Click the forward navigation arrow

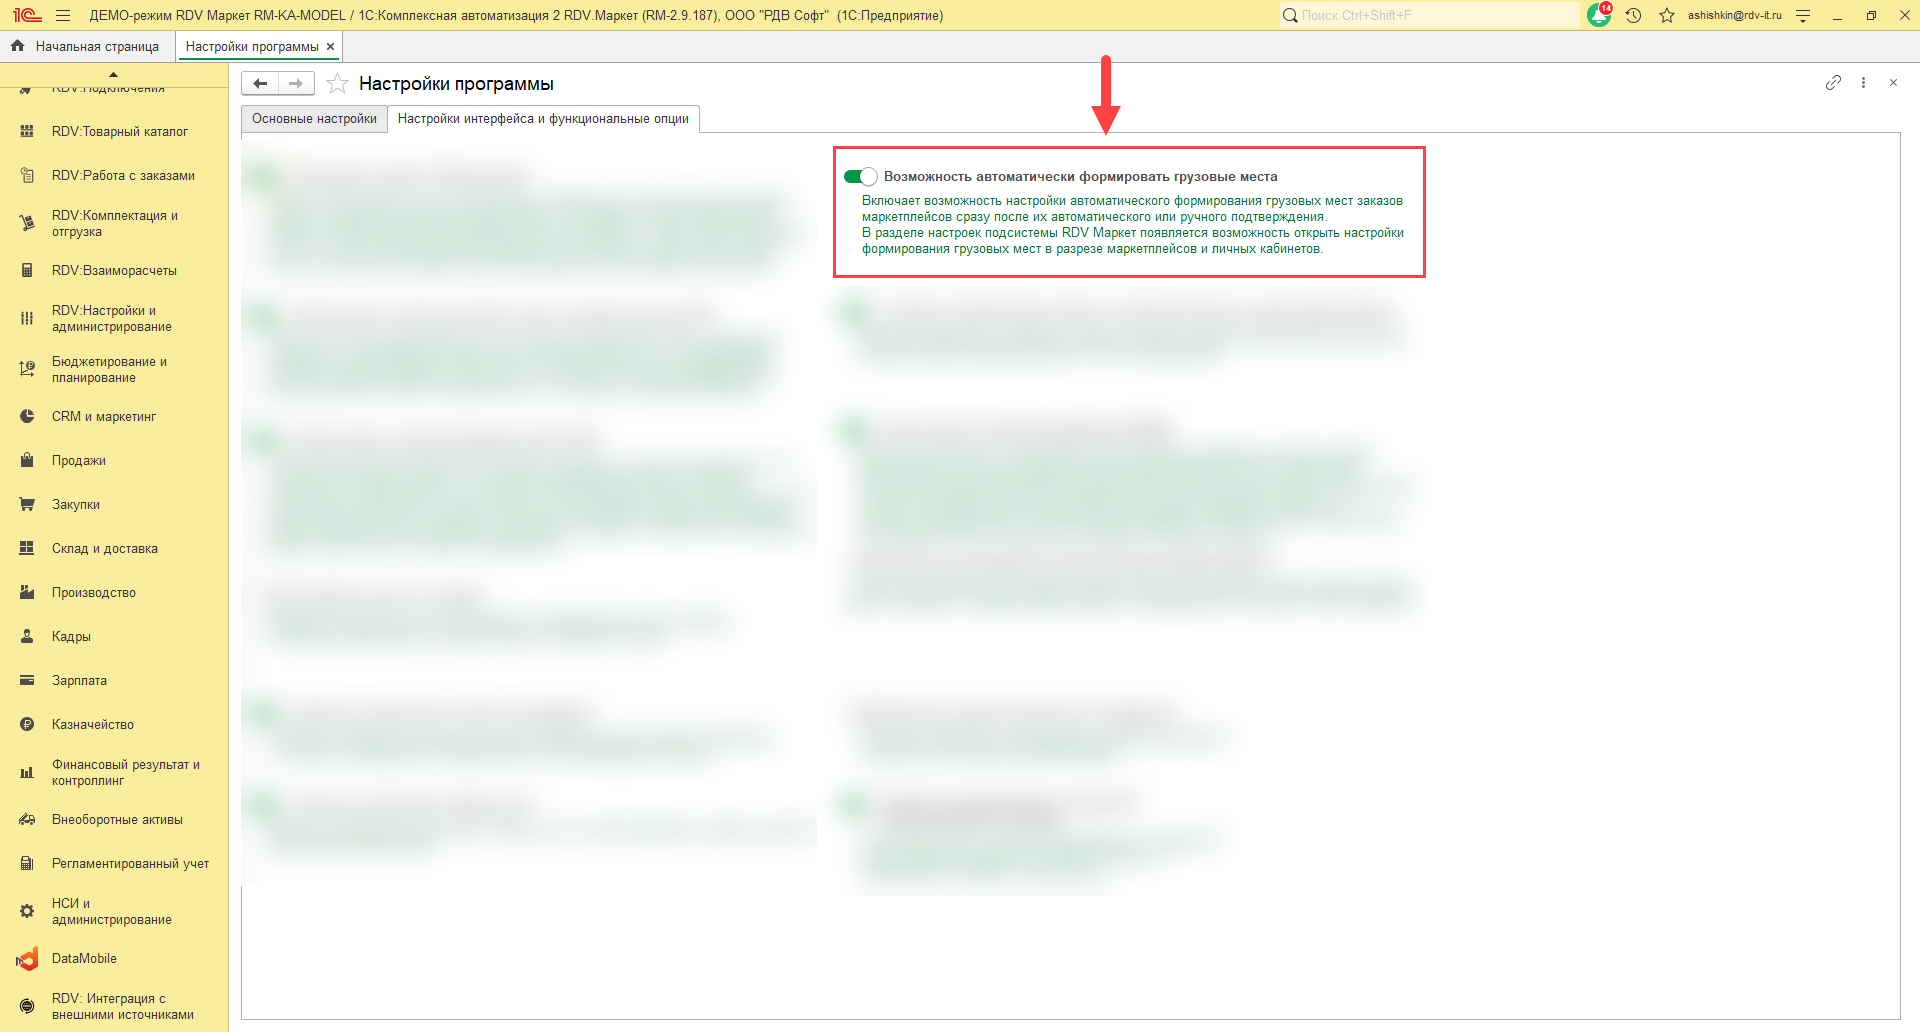(x=296, y=84)
